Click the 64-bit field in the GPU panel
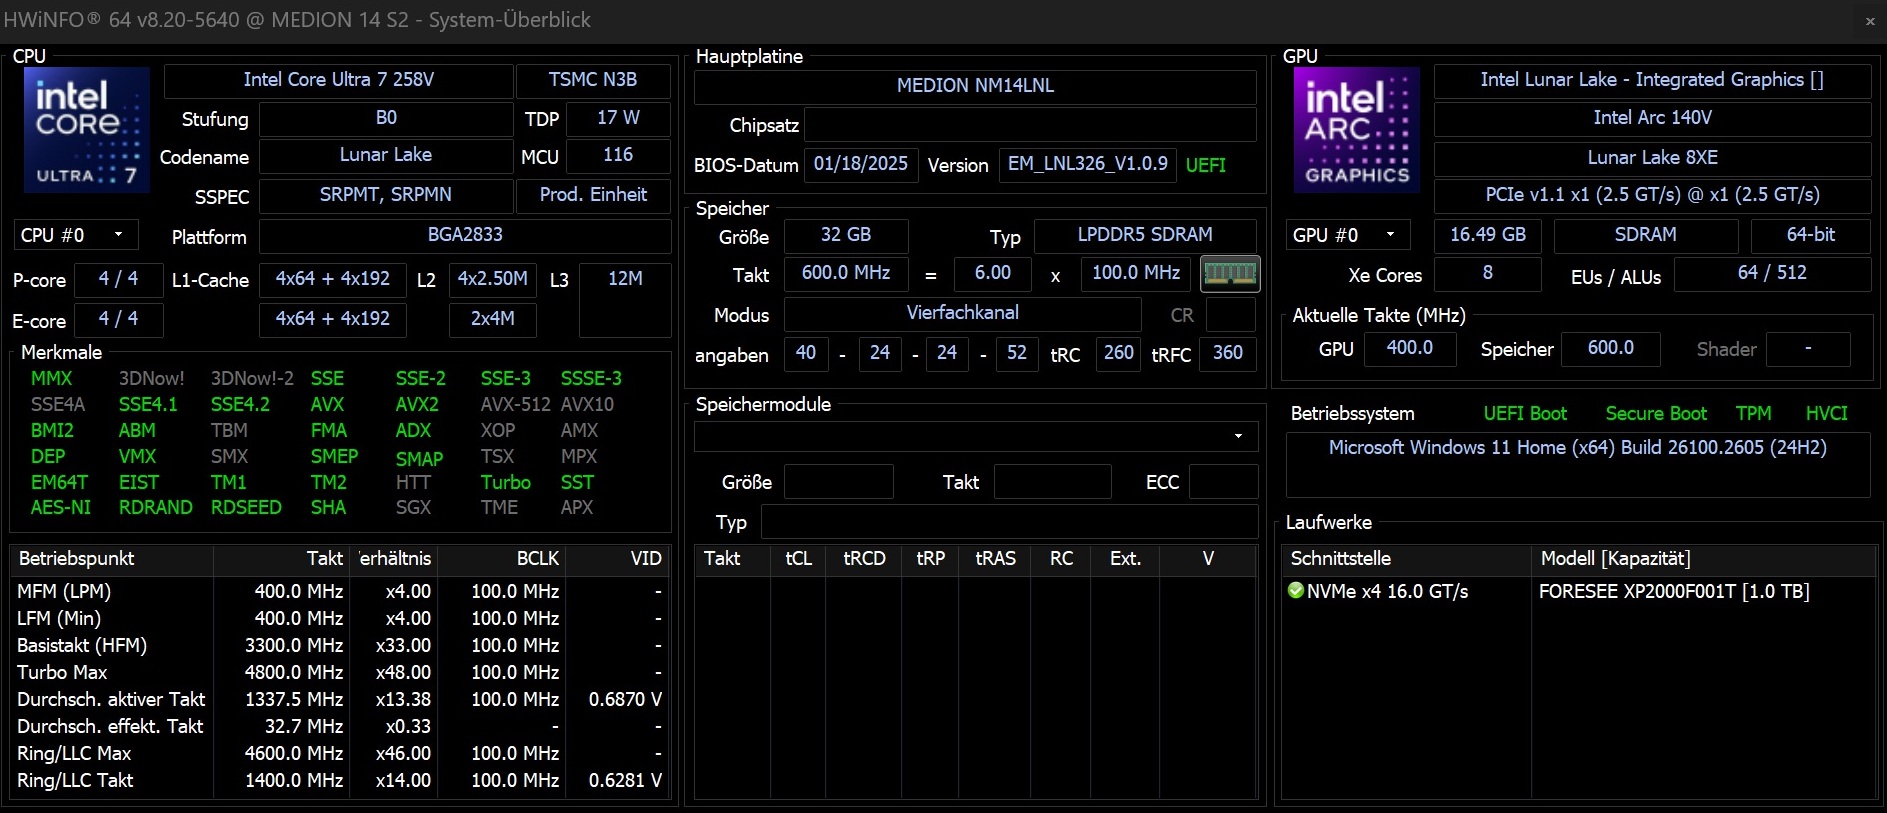This screenshot has height=813, width=1887. click(1811, 235)
